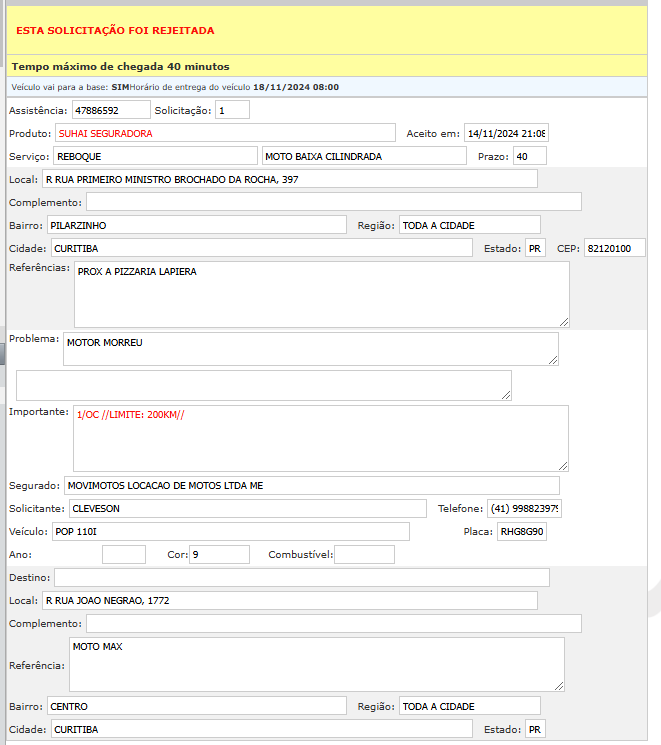This screenshot has height=745, width=661.
Task: Click the Bairro field containing PILARZINHO
Action: (195, 225)
